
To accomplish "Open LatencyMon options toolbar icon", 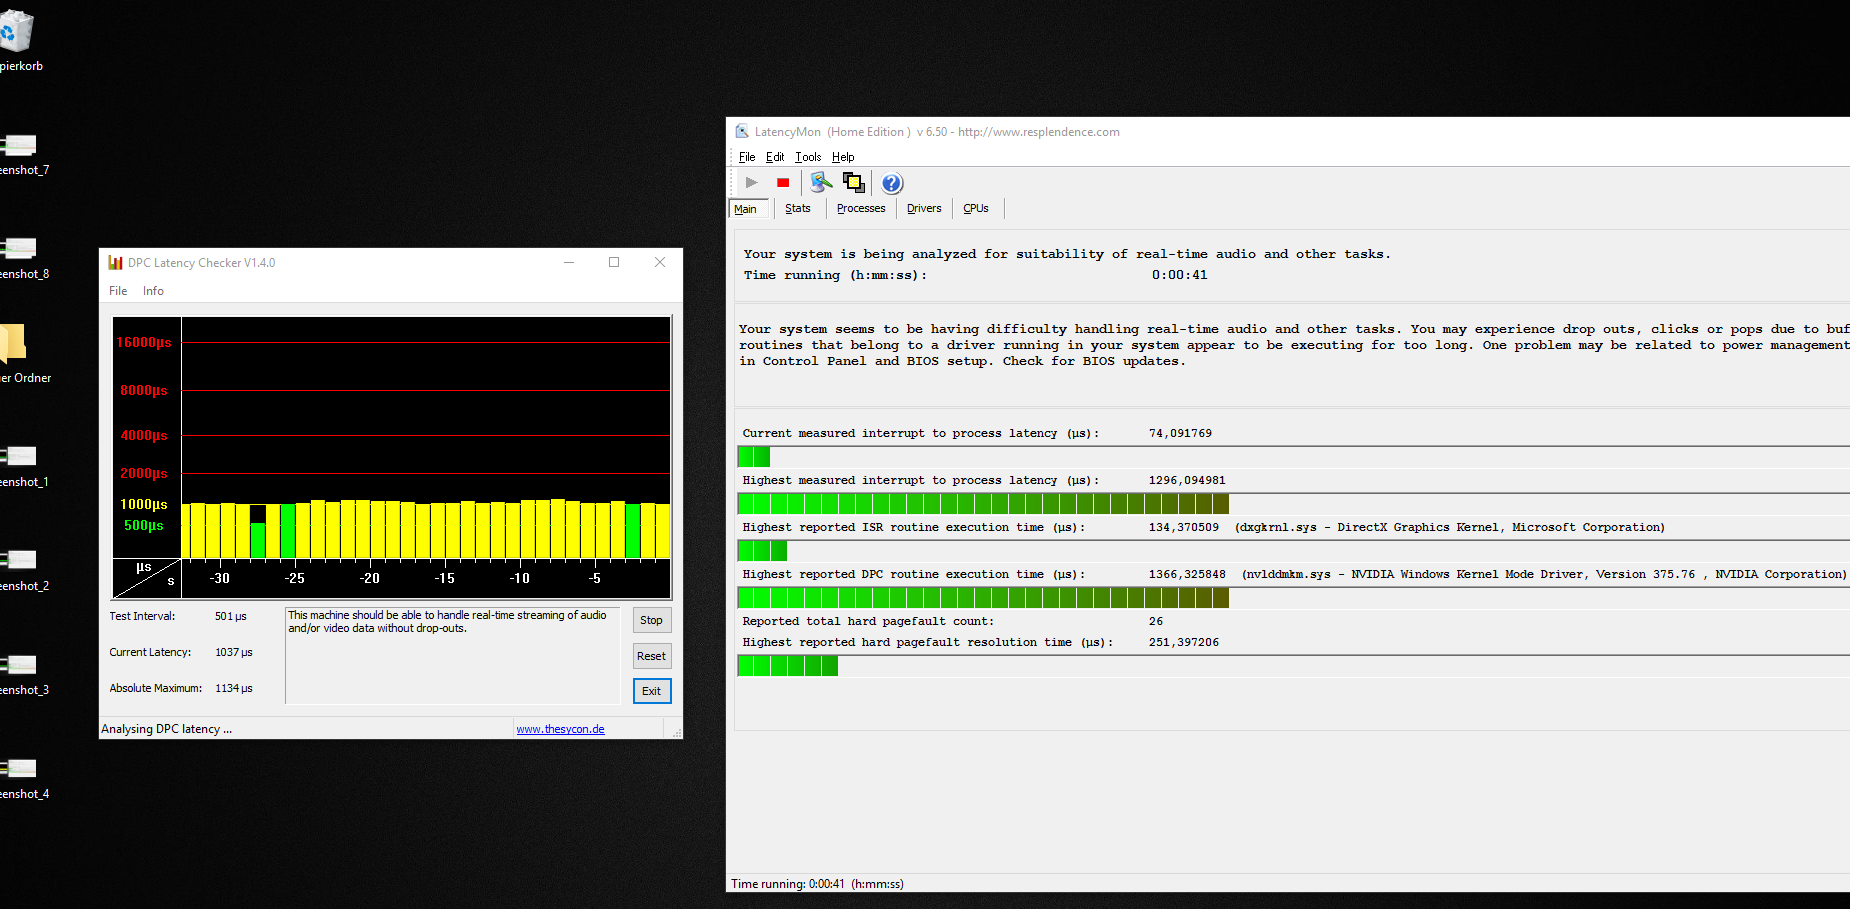I will (821, 183).
